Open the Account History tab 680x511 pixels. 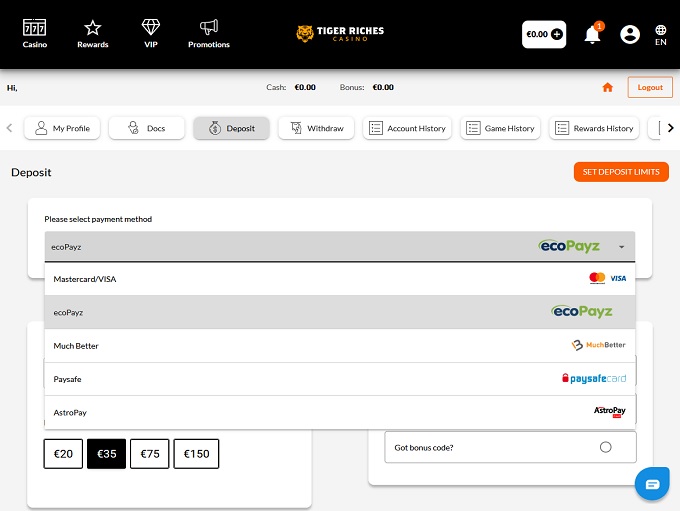[407, 128]
